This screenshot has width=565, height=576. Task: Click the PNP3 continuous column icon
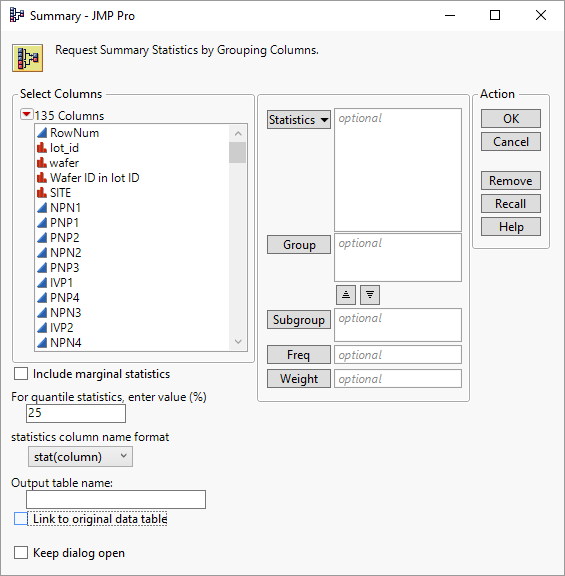point(42,267)
